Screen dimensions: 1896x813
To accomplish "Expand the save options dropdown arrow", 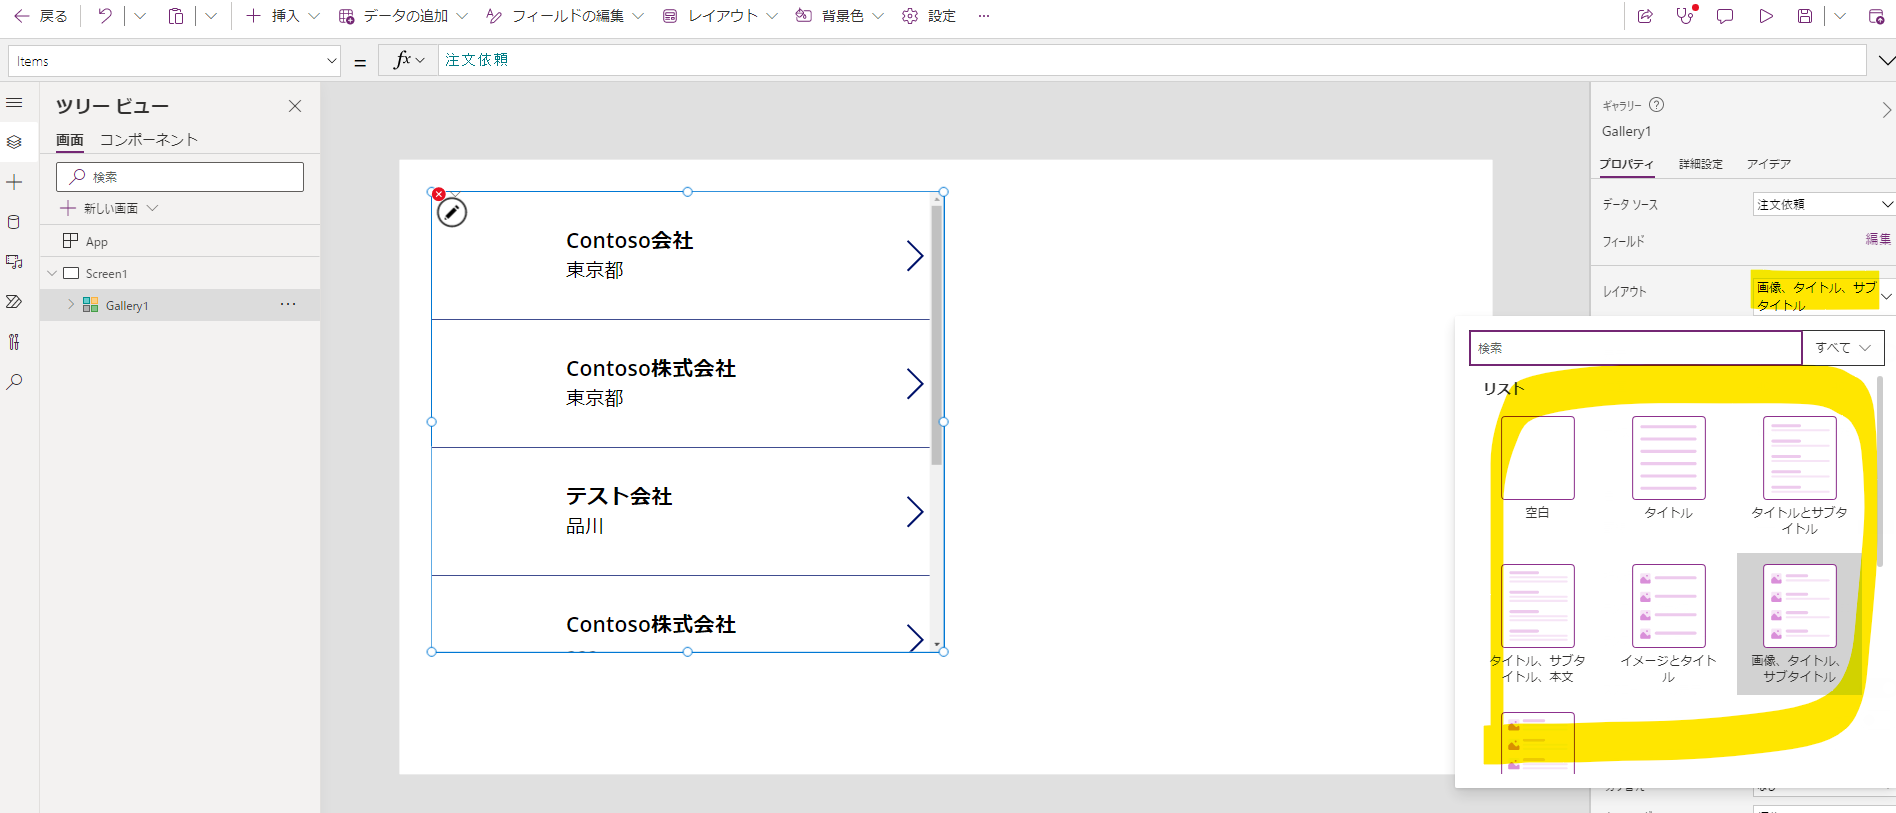I will coord(1840,16).
